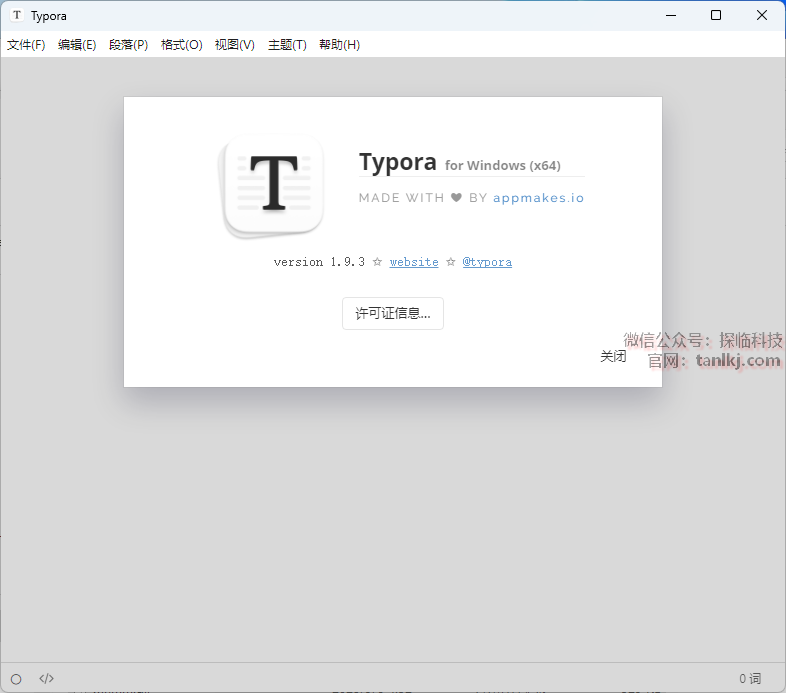Minimize the Typora window
786x693 pixels.
(669, 15)
